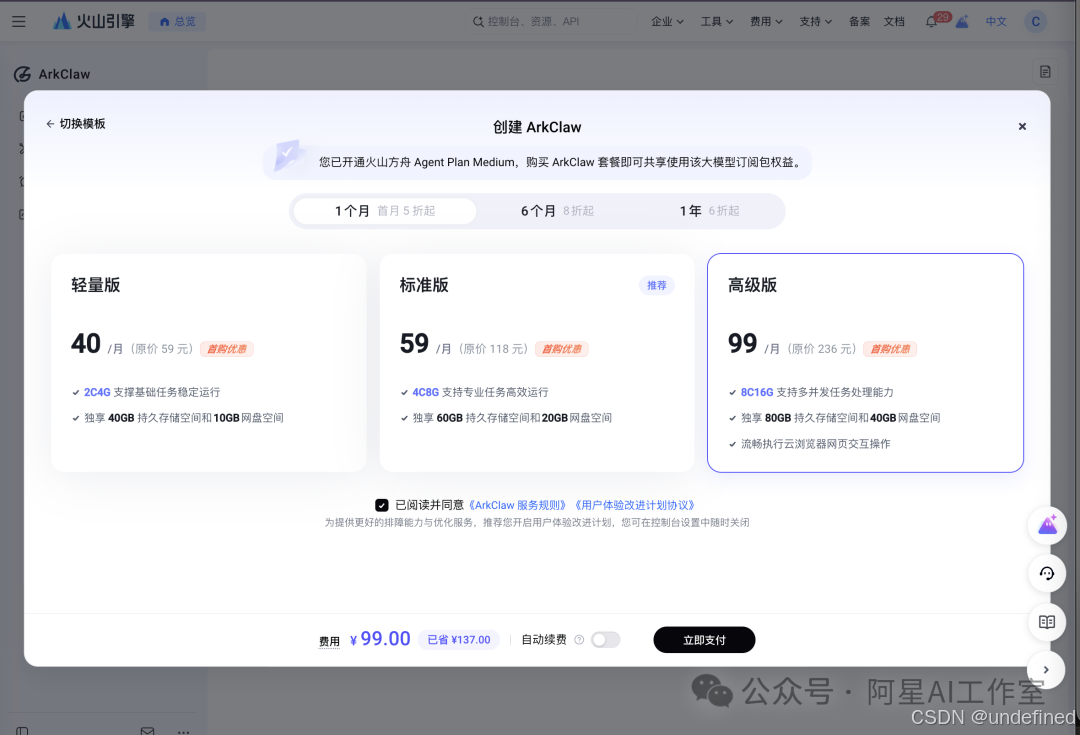Go back via 切换模板

tap(76, 124)
